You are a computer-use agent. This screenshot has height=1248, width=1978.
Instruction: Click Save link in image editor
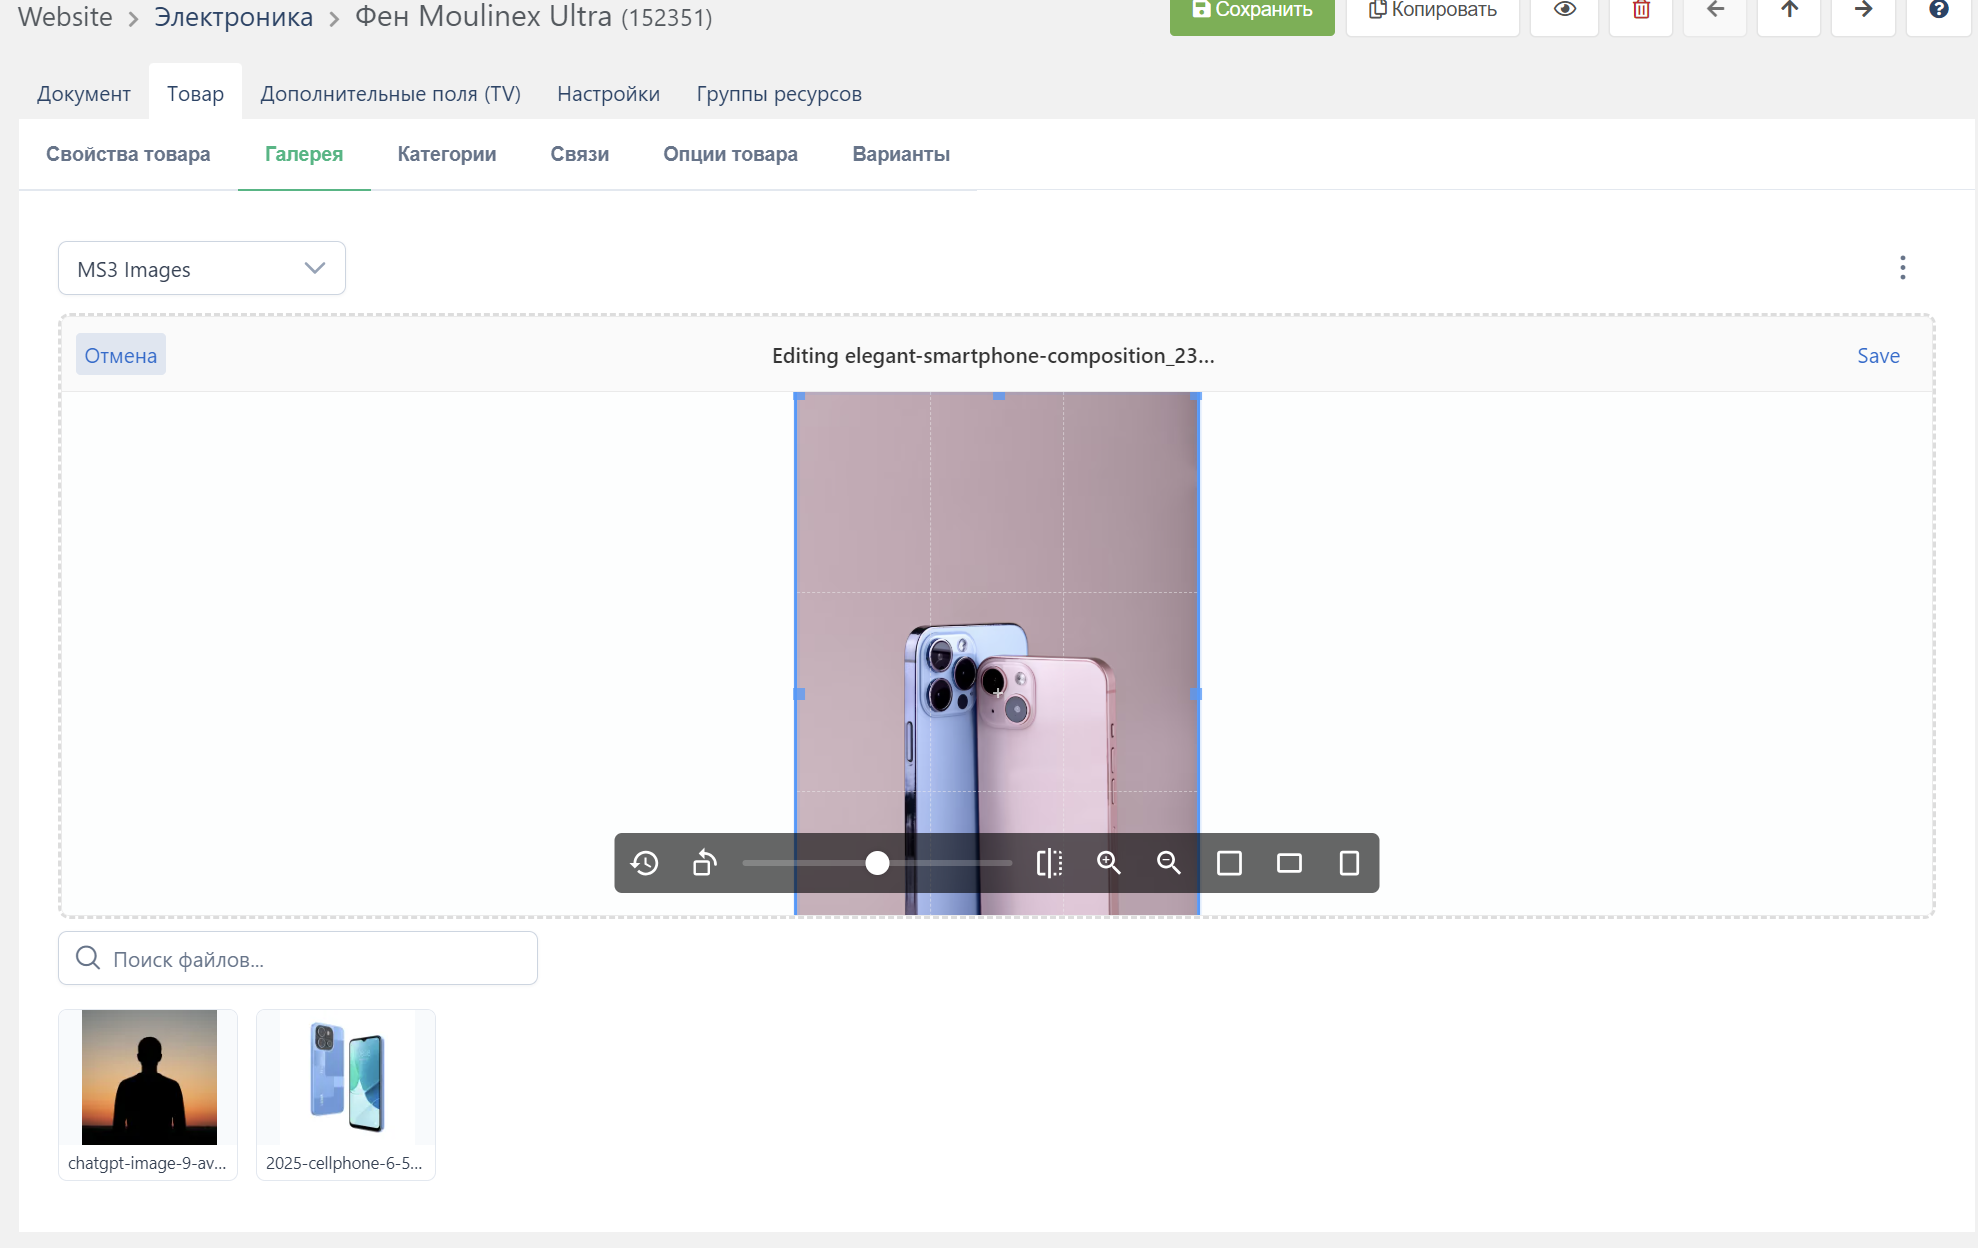pos(1878,356)
